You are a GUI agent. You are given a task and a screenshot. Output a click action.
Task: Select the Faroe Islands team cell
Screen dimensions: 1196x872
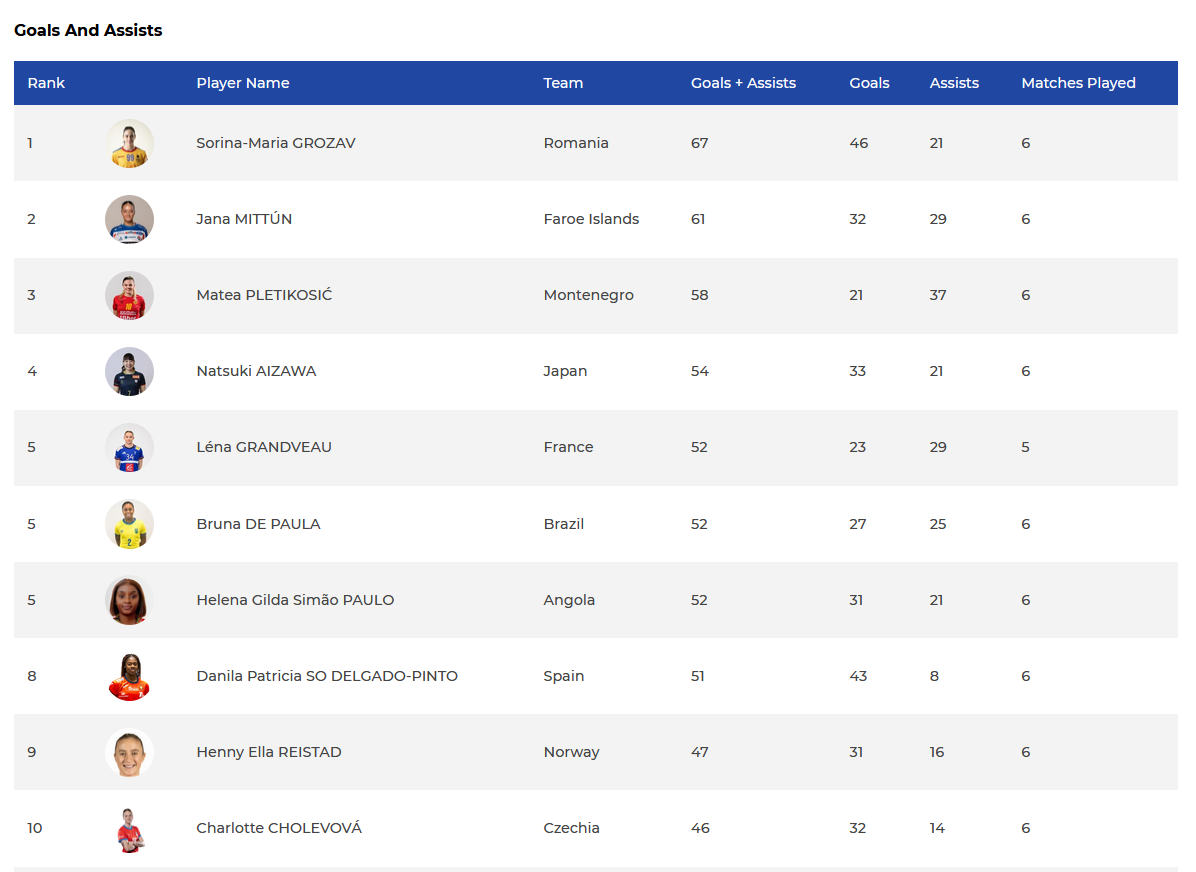(591, 219)
